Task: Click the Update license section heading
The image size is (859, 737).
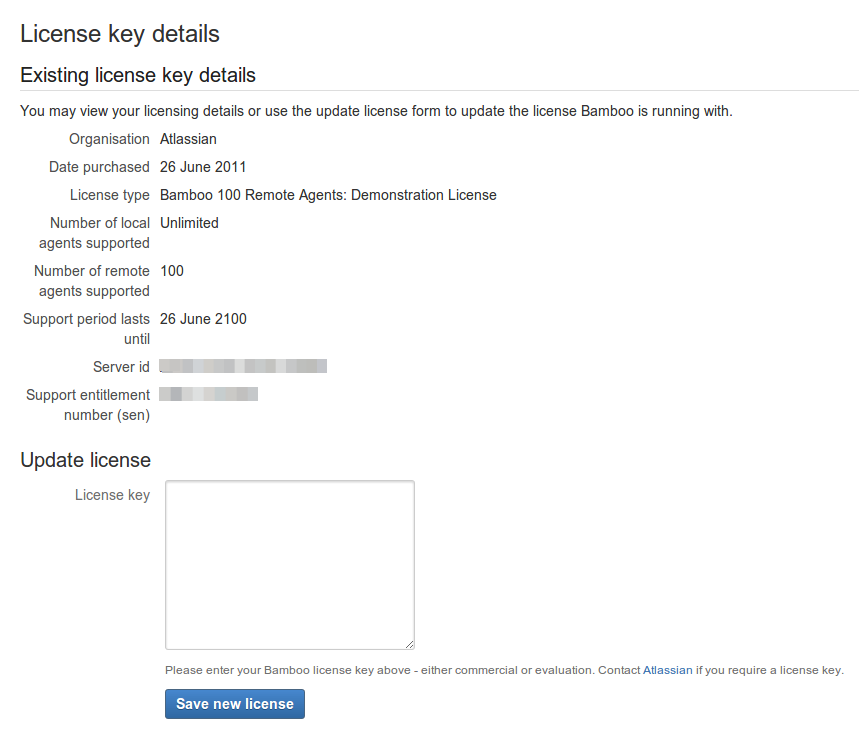Action: (x=85, y=460)
